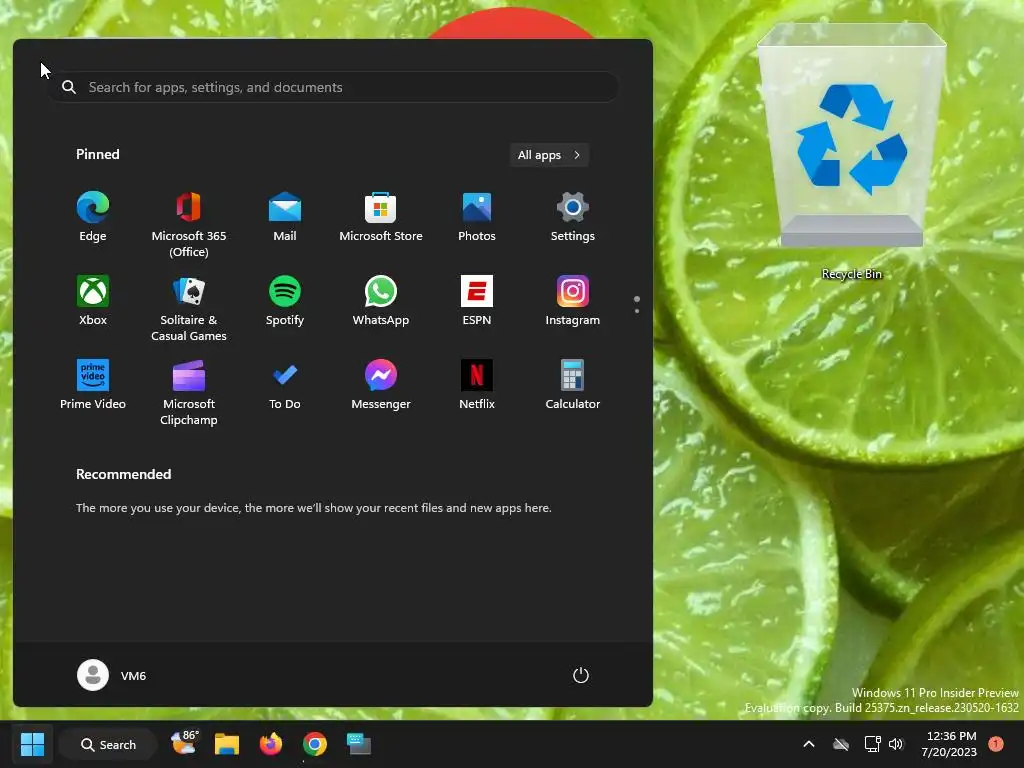Launch the Photos app
Viewport: 1024px width, 768px height.
click(477, 217)
